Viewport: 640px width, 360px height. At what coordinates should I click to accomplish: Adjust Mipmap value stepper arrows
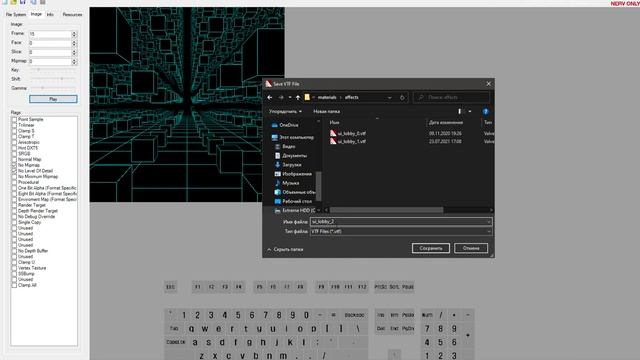(x=74, y=61)
